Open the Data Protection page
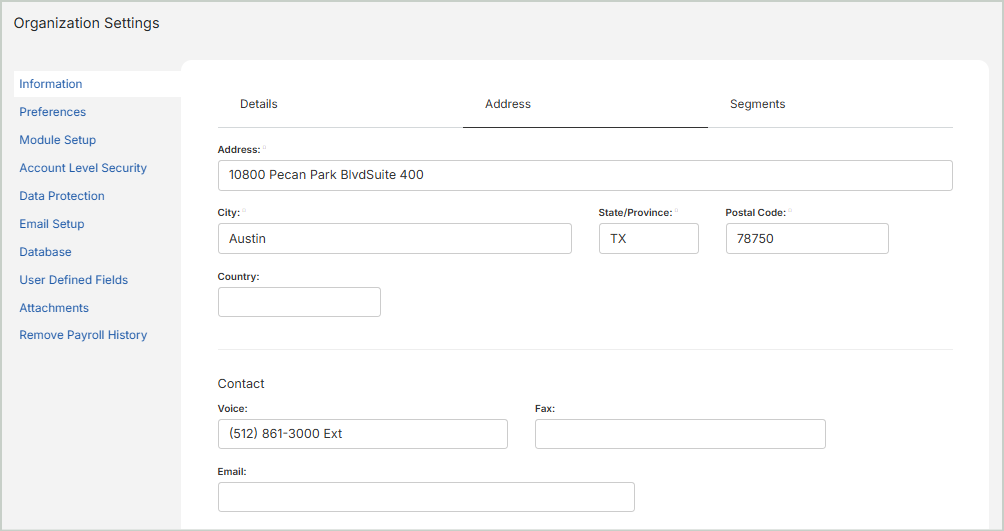This screenshot has width=1004, height=531. 62,196
